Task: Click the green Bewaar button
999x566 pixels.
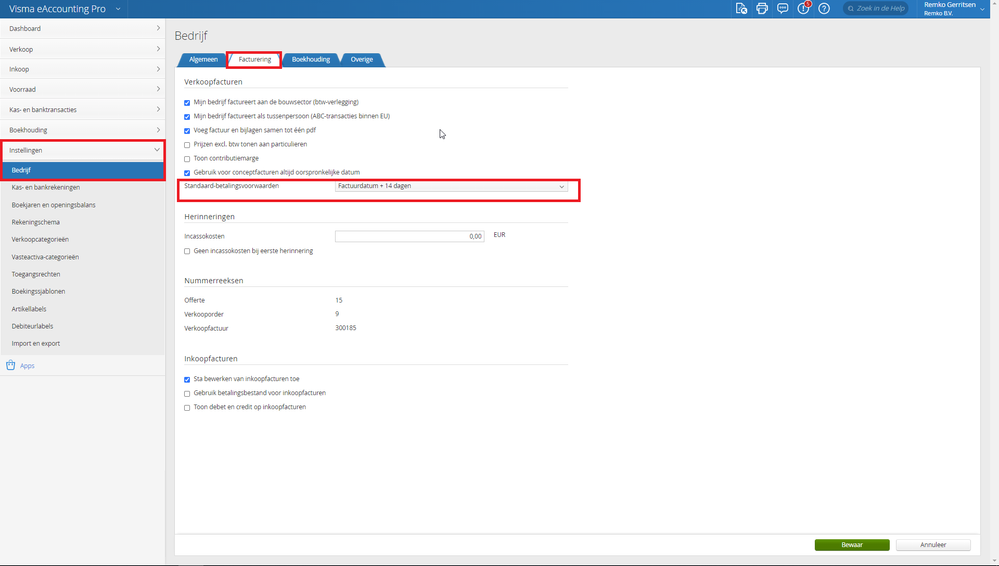Action: coord(852,545)
